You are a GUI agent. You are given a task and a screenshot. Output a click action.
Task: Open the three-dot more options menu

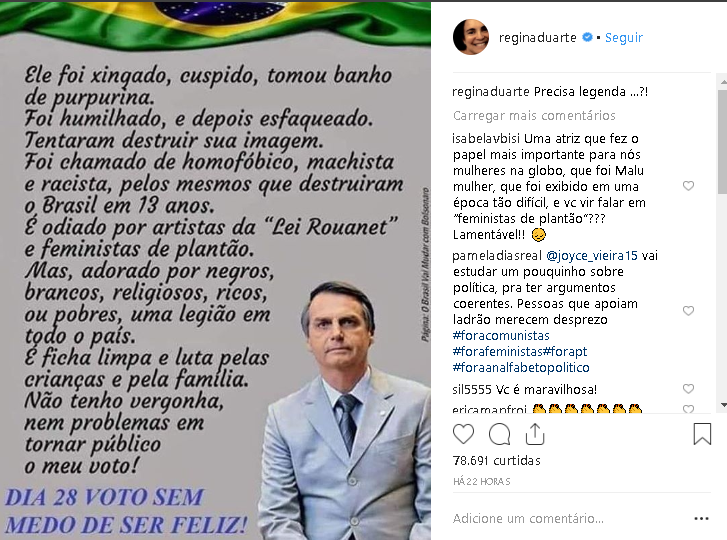click(701, 519)
